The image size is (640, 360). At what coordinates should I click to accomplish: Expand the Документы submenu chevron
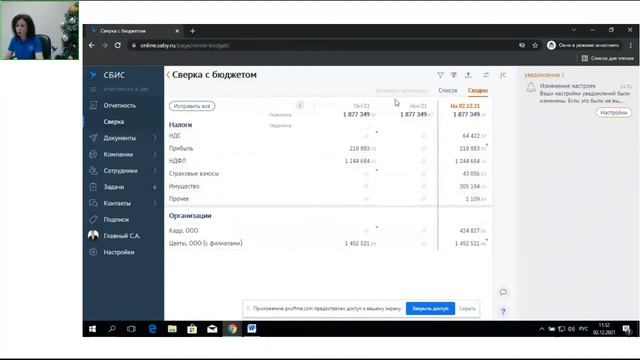pyautogui.click(x=155, y=138)
